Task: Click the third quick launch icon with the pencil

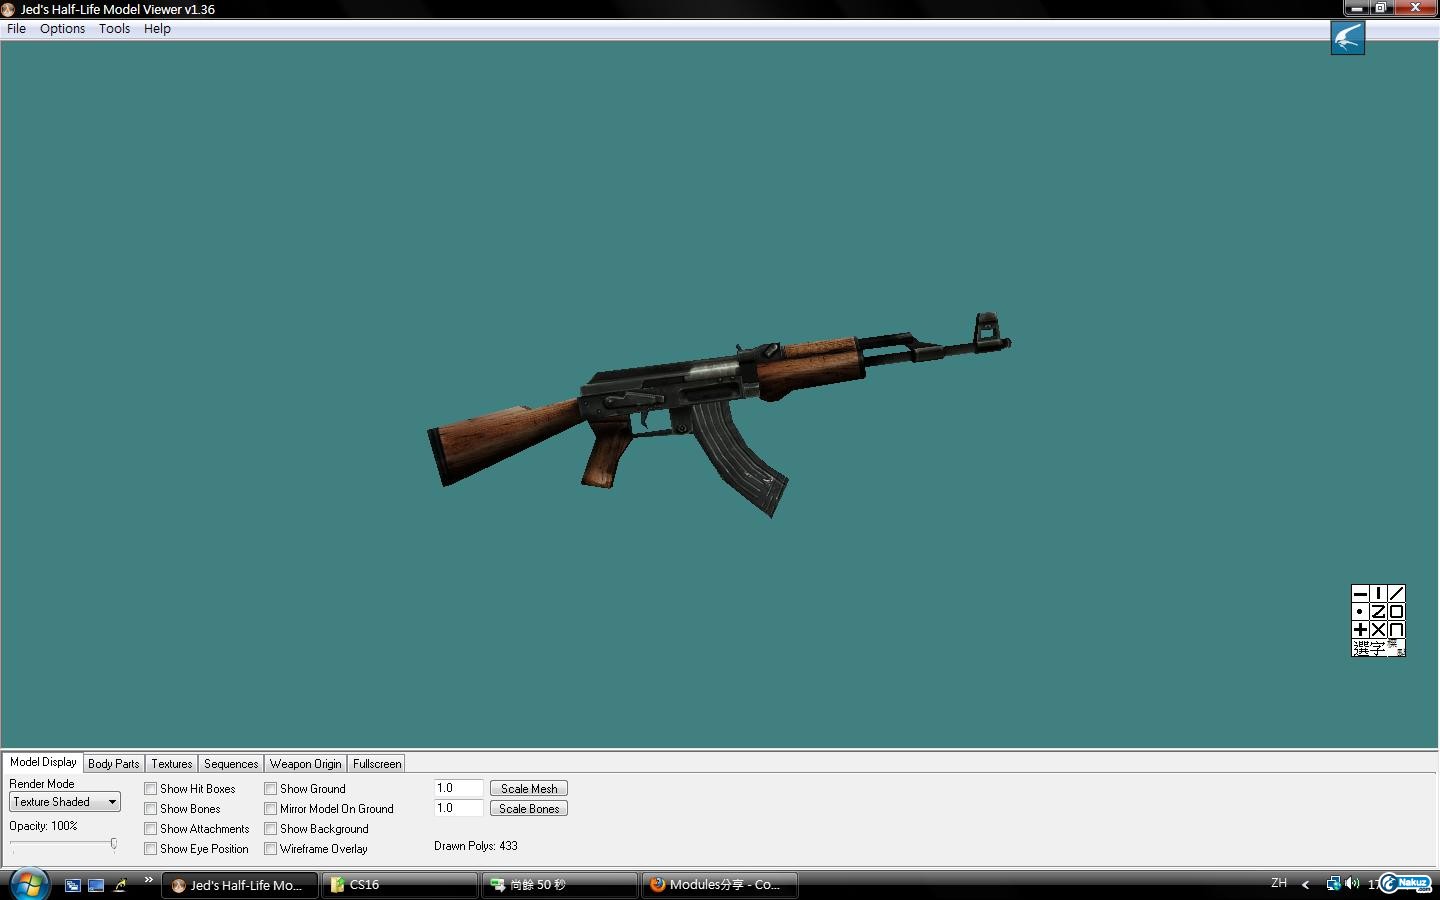Action: [x=120, y=885]
